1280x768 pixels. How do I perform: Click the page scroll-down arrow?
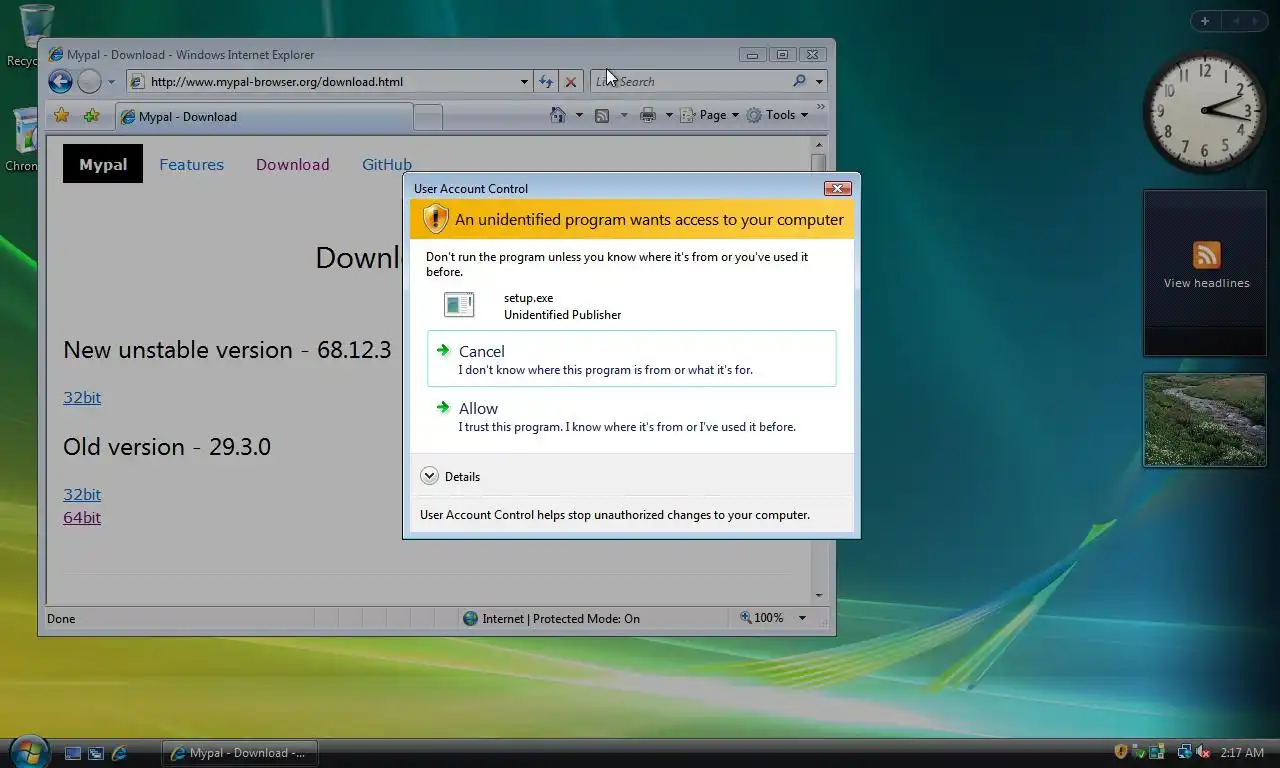818,595
